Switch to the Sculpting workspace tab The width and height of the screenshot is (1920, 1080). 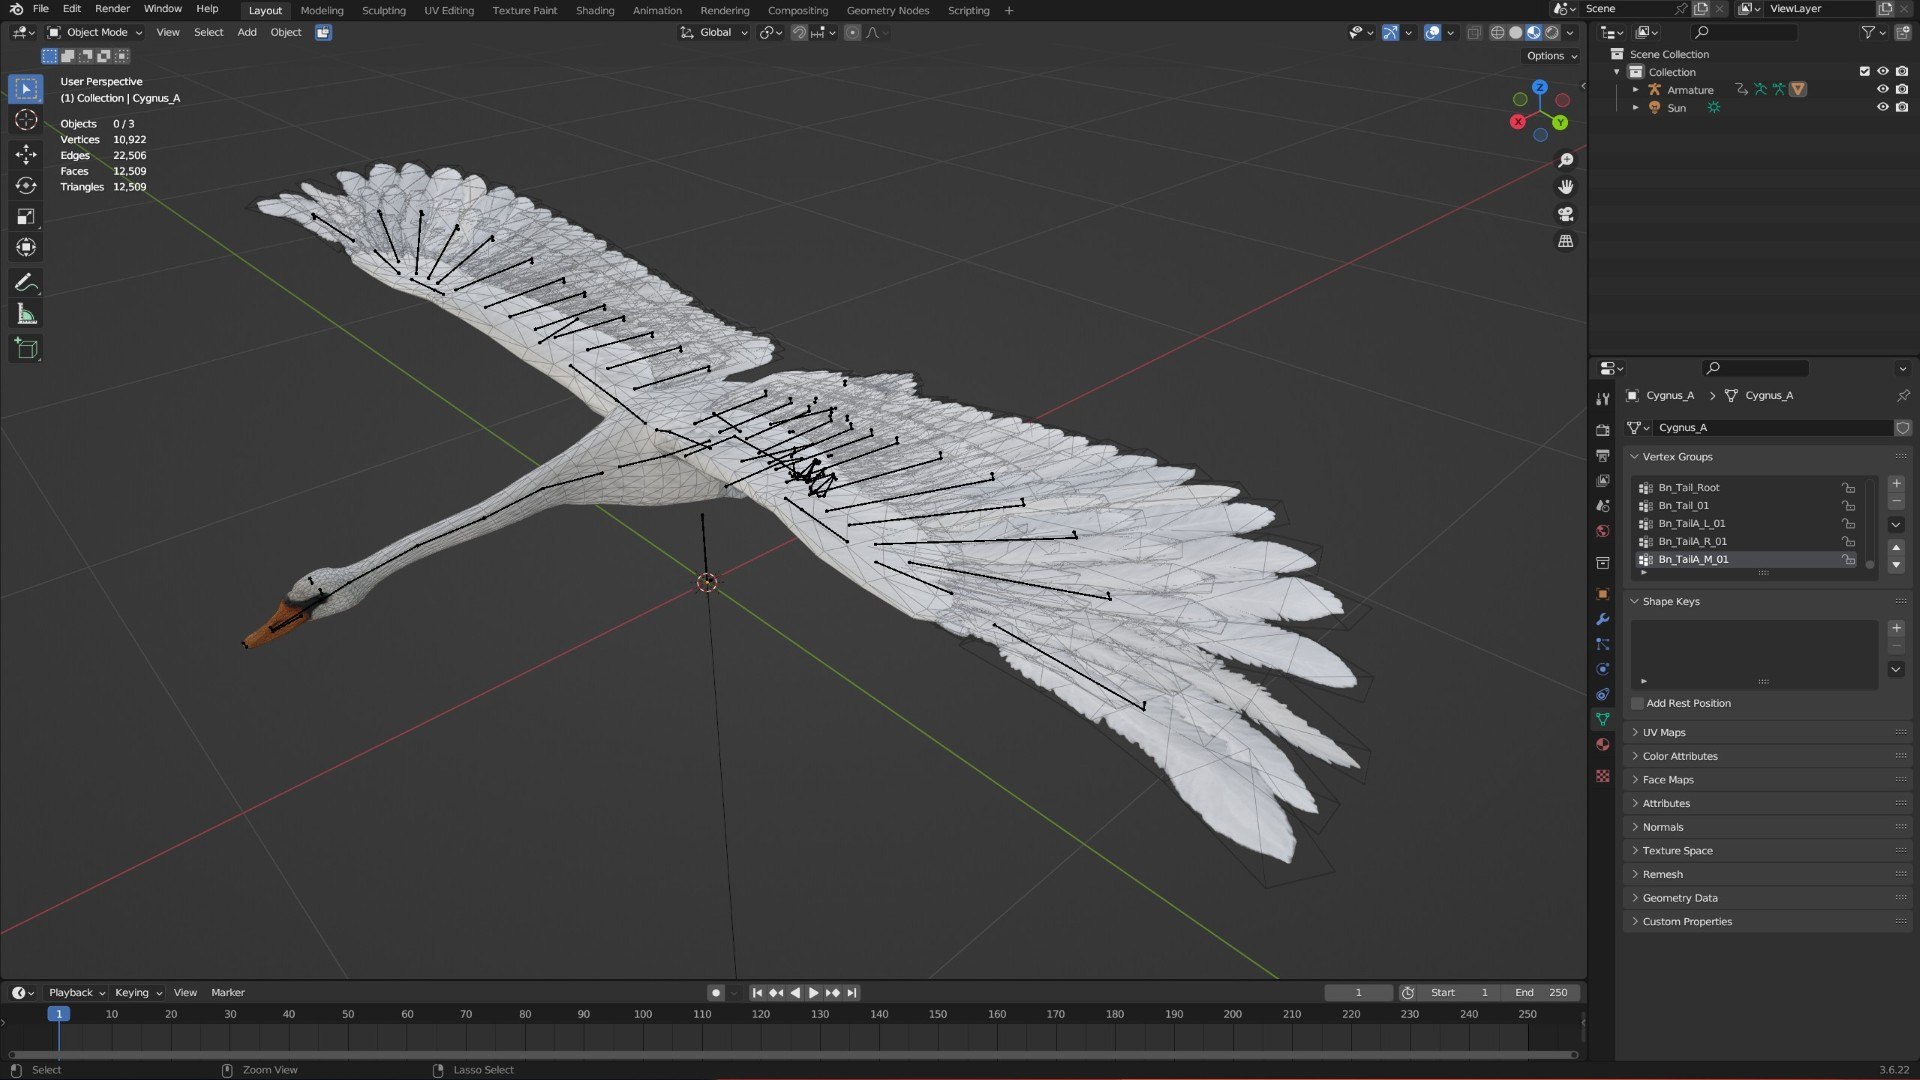pyautogui.click(x=384, y=10)
